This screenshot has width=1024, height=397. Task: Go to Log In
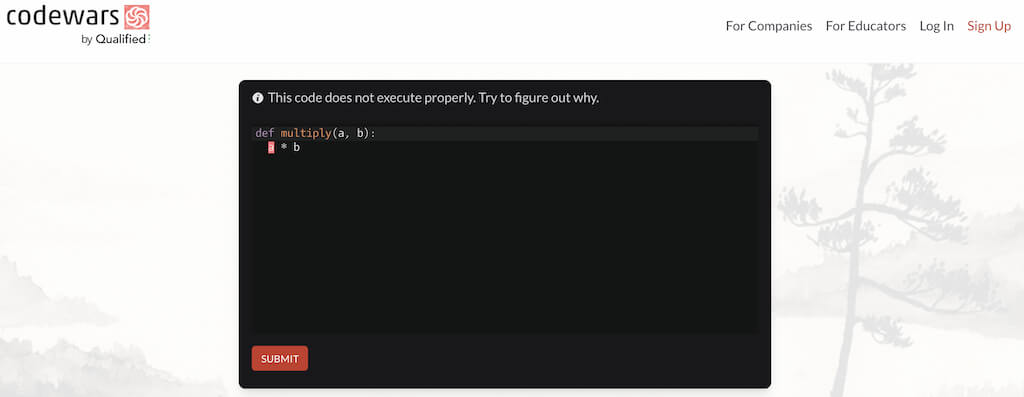[936, 26]
